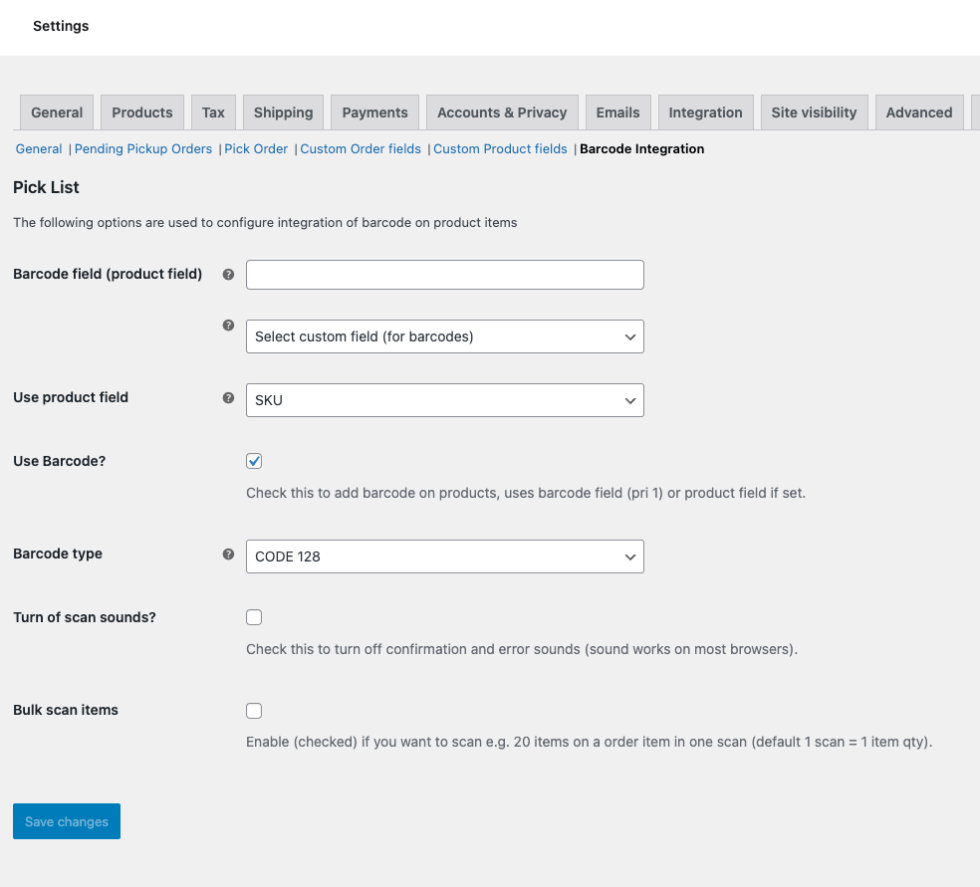
Task: Expand the Use product field SKU dropdown
Action: [444, 400]
